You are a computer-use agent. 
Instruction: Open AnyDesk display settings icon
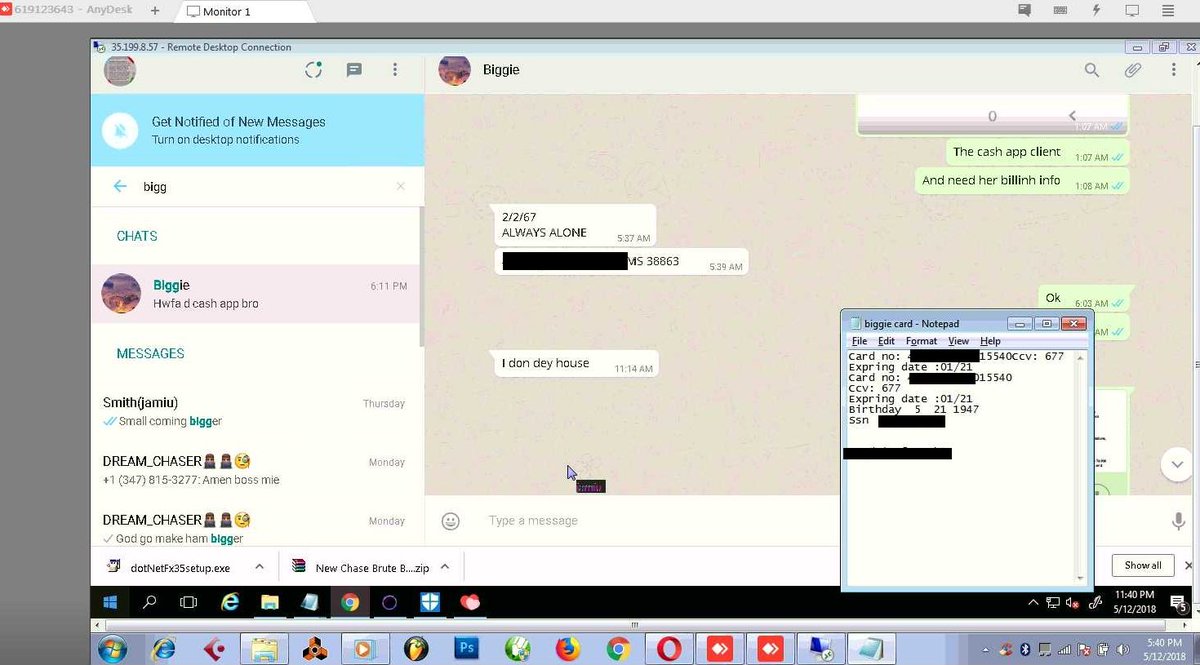1132,11
